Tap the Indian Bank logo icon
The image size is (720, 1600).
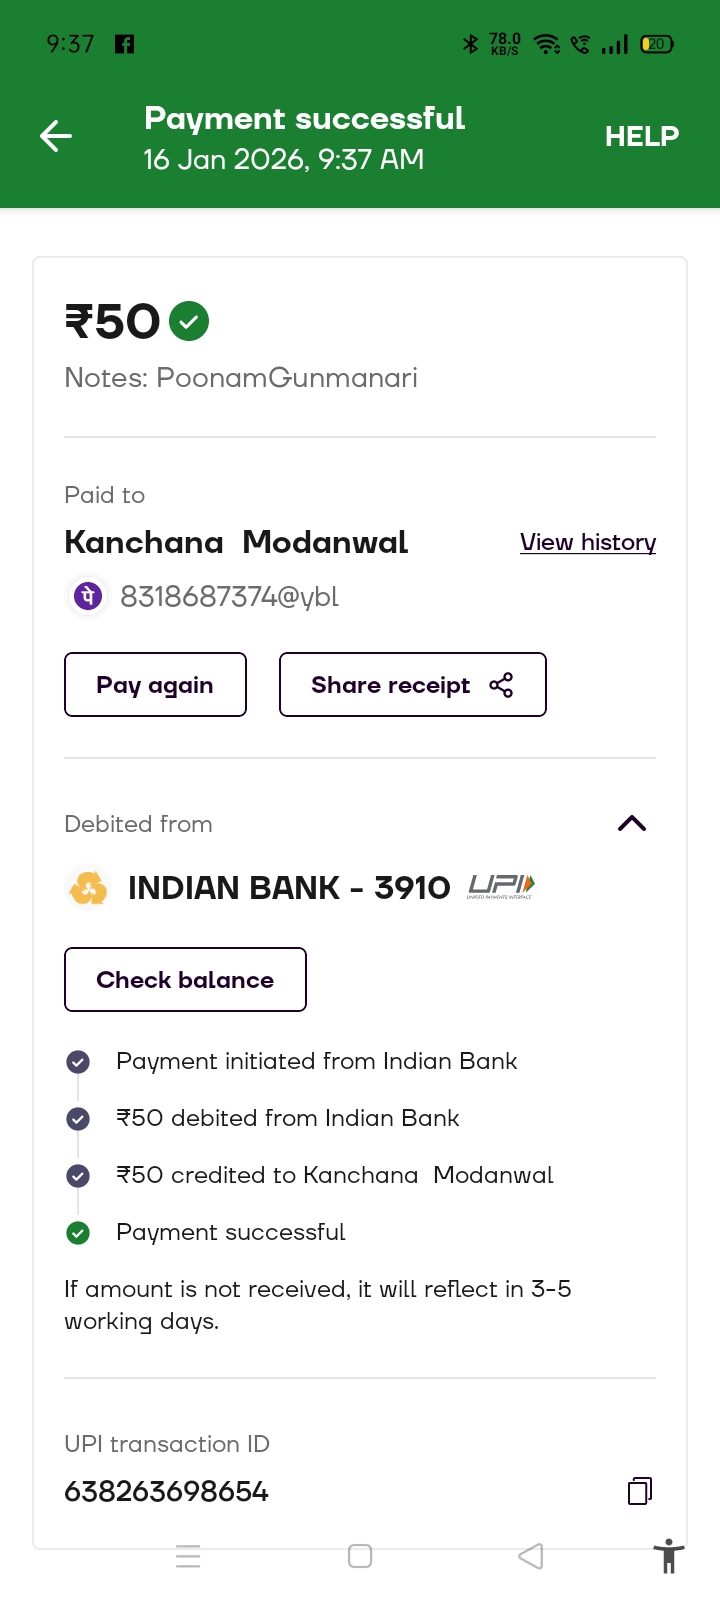pos(88,888)
